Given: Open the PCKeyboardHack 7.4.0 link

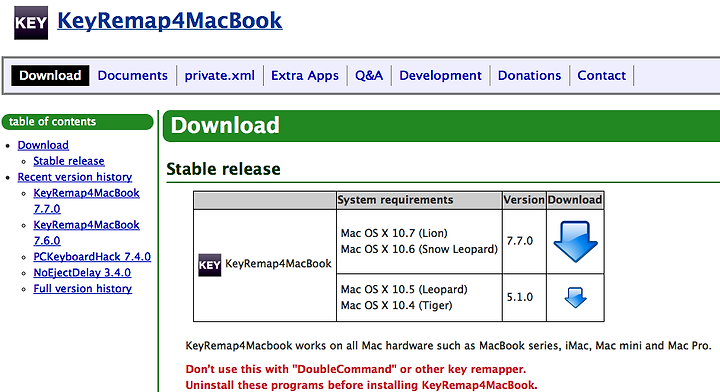Looking at the screenshot, I should [92, 257].
